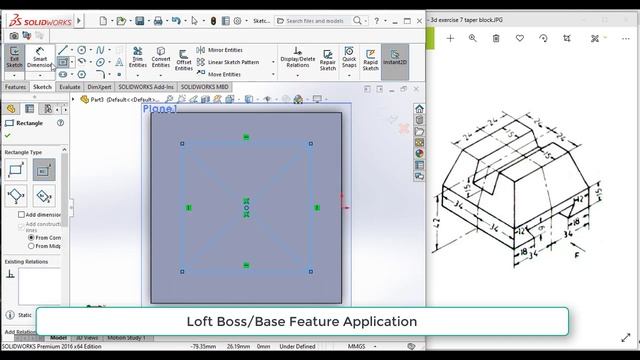Viewport: 640px width, 360px height.
Task: Select the Center Rectangle tool in ribbon
Action: (x=62, y=62)
